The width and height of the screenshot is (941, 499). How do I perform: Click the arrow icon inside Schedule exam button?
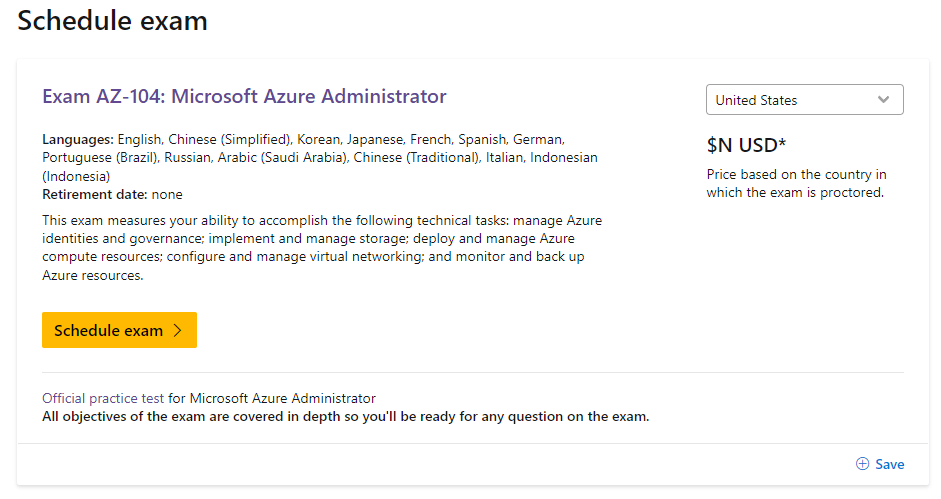point(178,331)
